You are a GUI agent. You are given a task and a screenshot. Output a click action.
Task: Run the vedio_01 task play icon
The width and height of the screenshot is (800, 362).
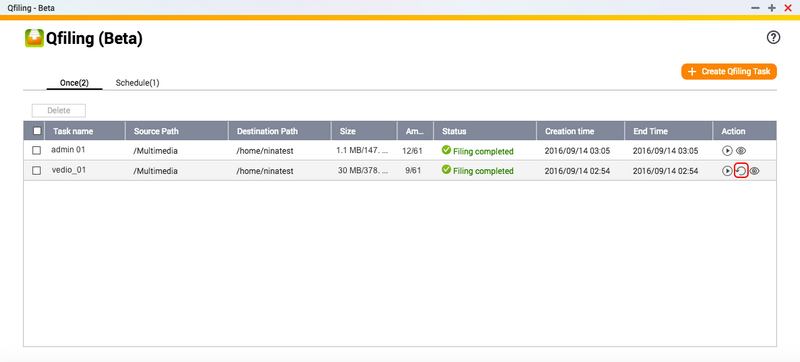coord(728,171)
